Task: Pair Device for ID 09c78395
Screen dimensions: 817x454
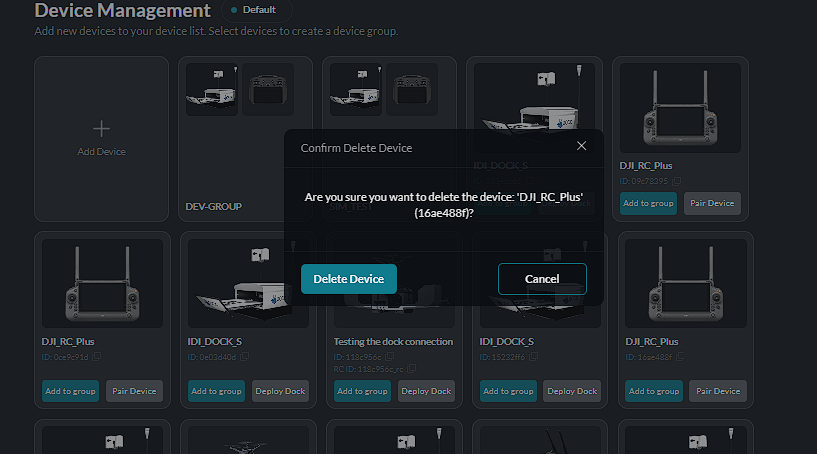Action: [x=712, y=203]
